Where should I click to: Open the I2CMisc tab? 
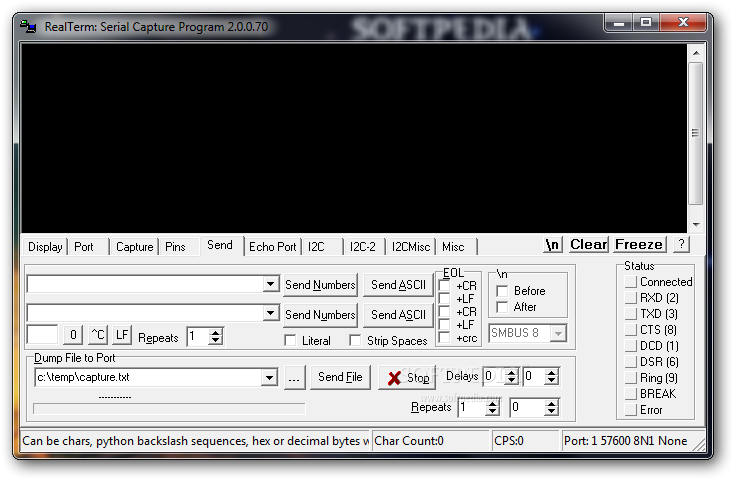click(x=411, y=247)
